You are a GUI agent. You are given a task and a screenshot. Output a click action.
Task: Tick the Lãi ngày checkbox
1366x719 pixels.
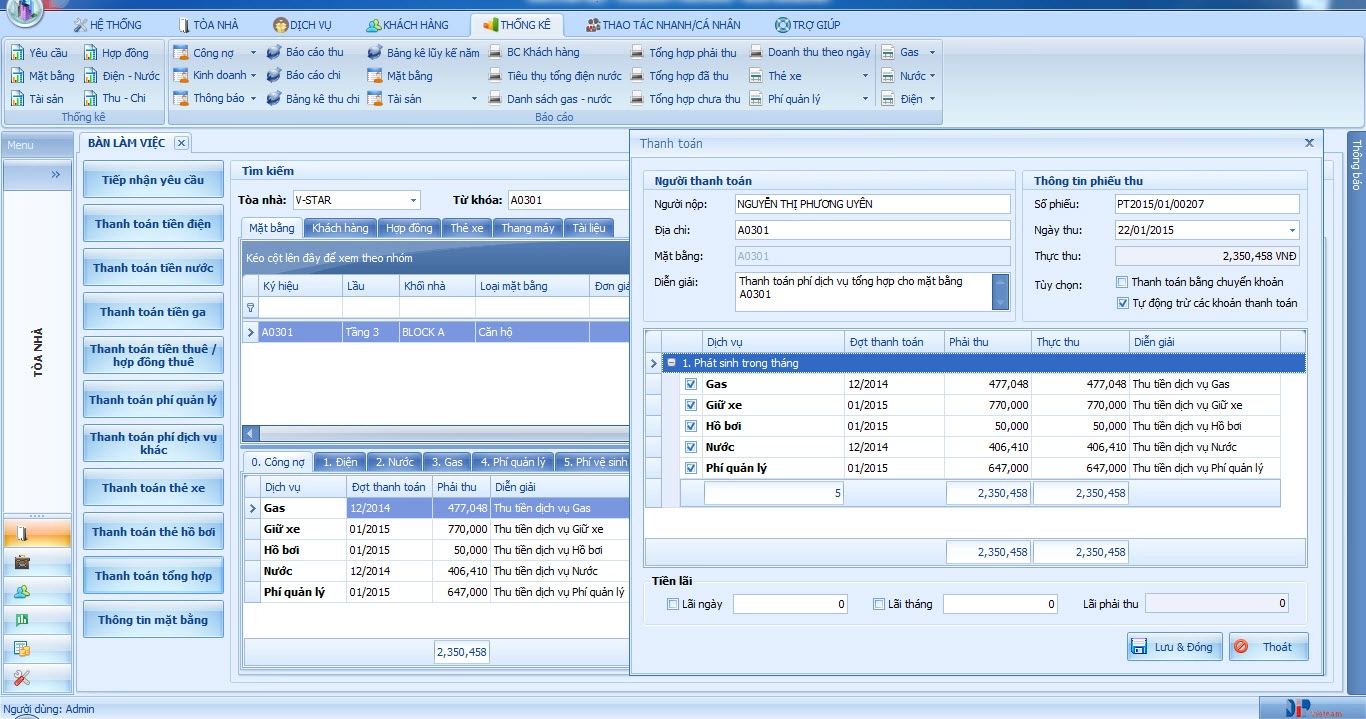tap(673, 604)
